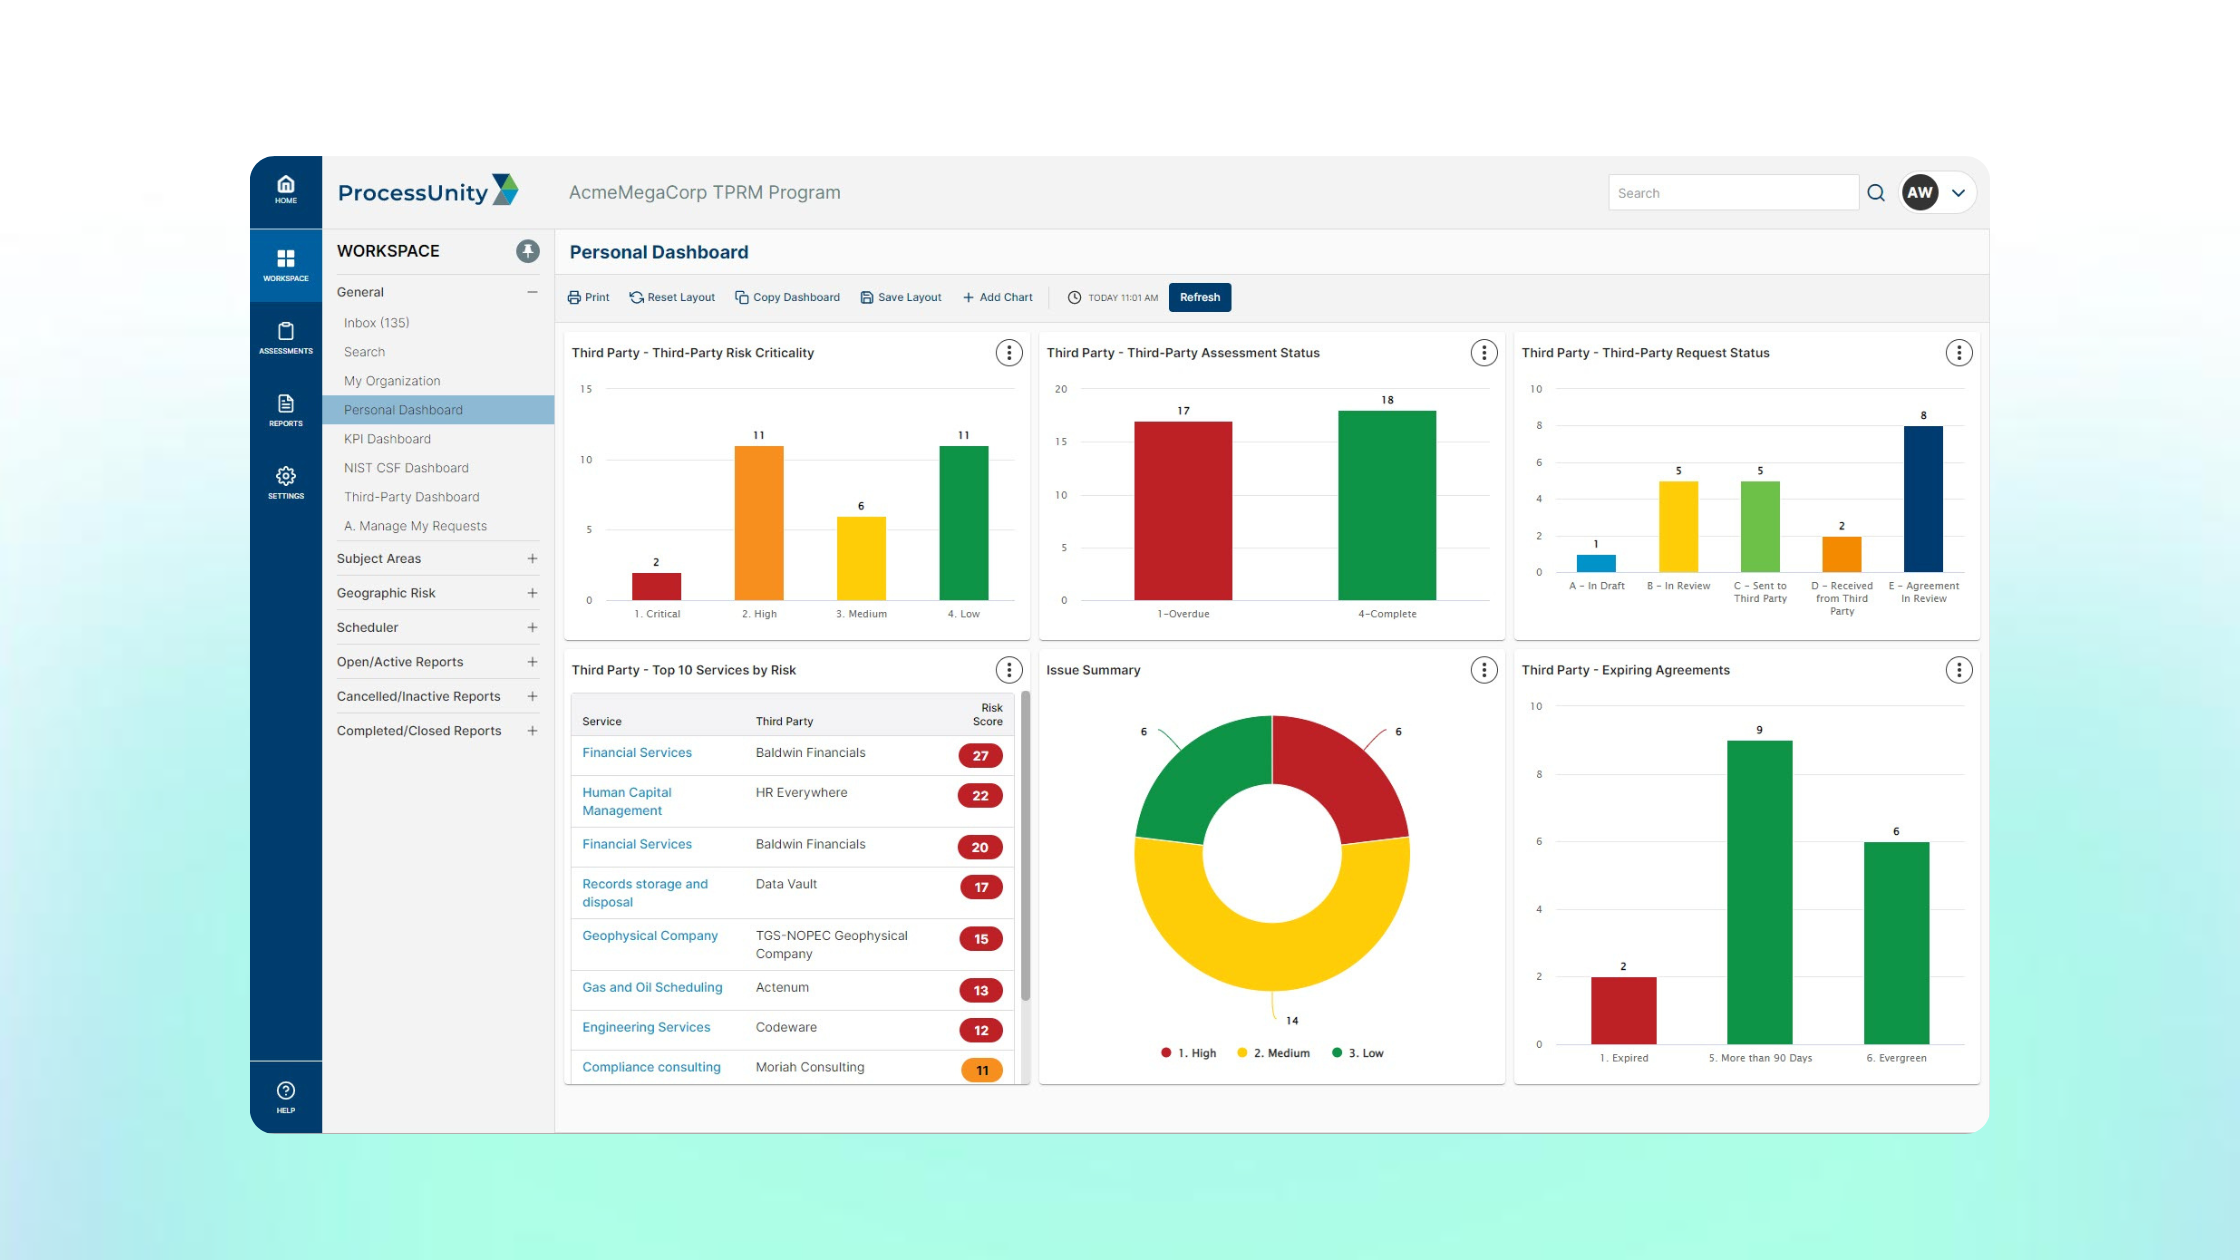This screenshot has width=2240, height=1260.
Task: Open options menu for Request Status chart
Action: tap(1959, 353)
